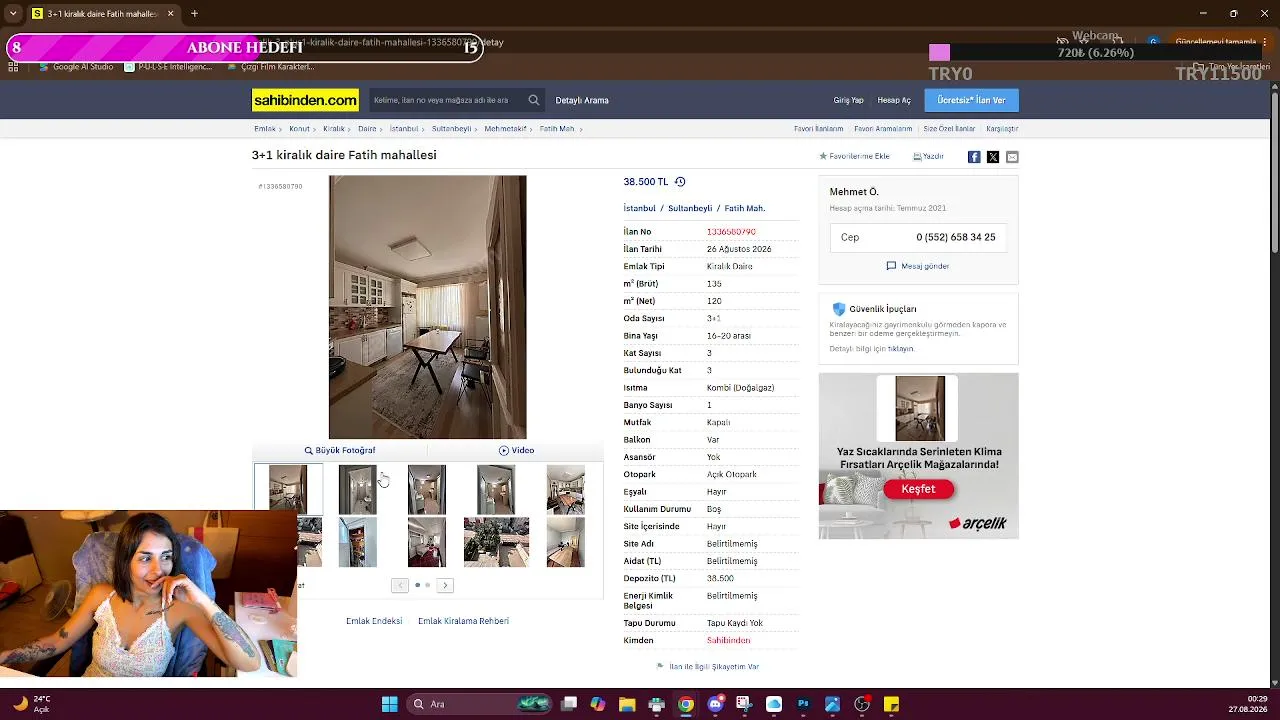Close the sahibinden browser tab
This screenshot has width=1280, height=720.
coord(170,14)
